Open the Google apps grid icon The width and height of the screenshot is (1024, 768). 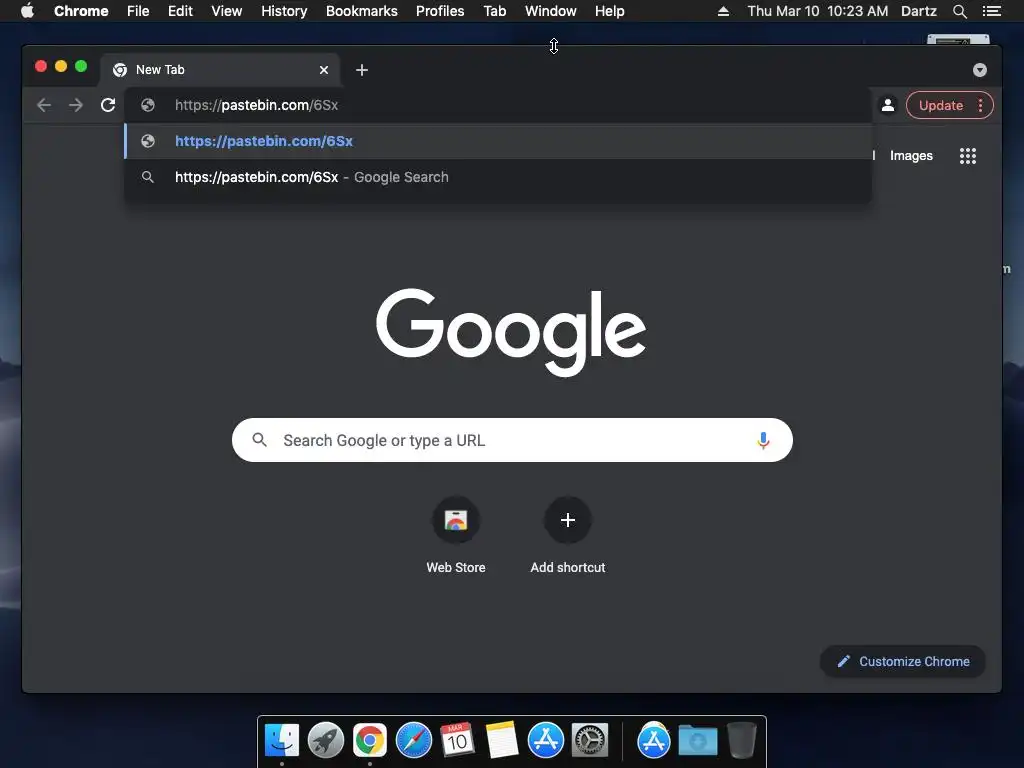[967, 155]
